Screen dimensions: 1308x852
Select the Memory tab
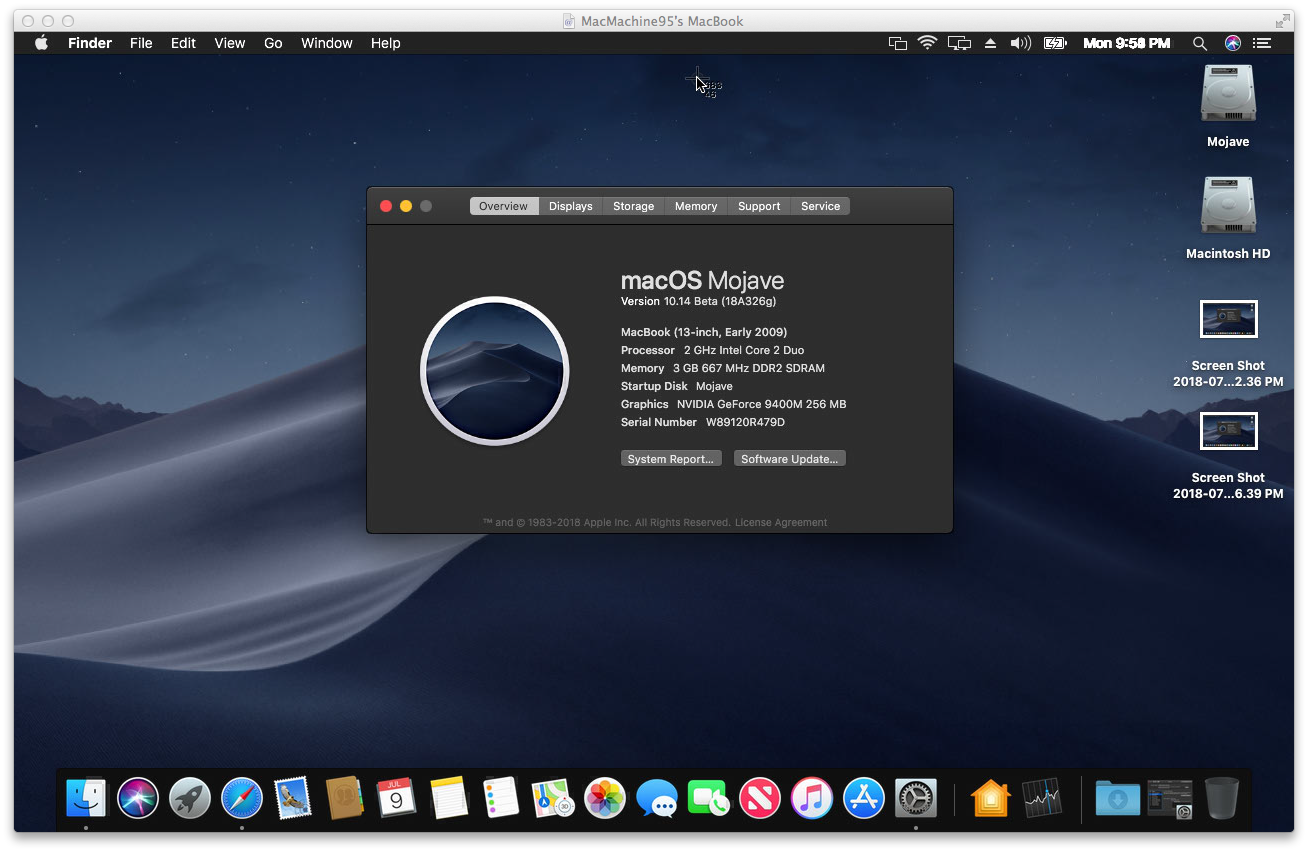coord(695,206)
